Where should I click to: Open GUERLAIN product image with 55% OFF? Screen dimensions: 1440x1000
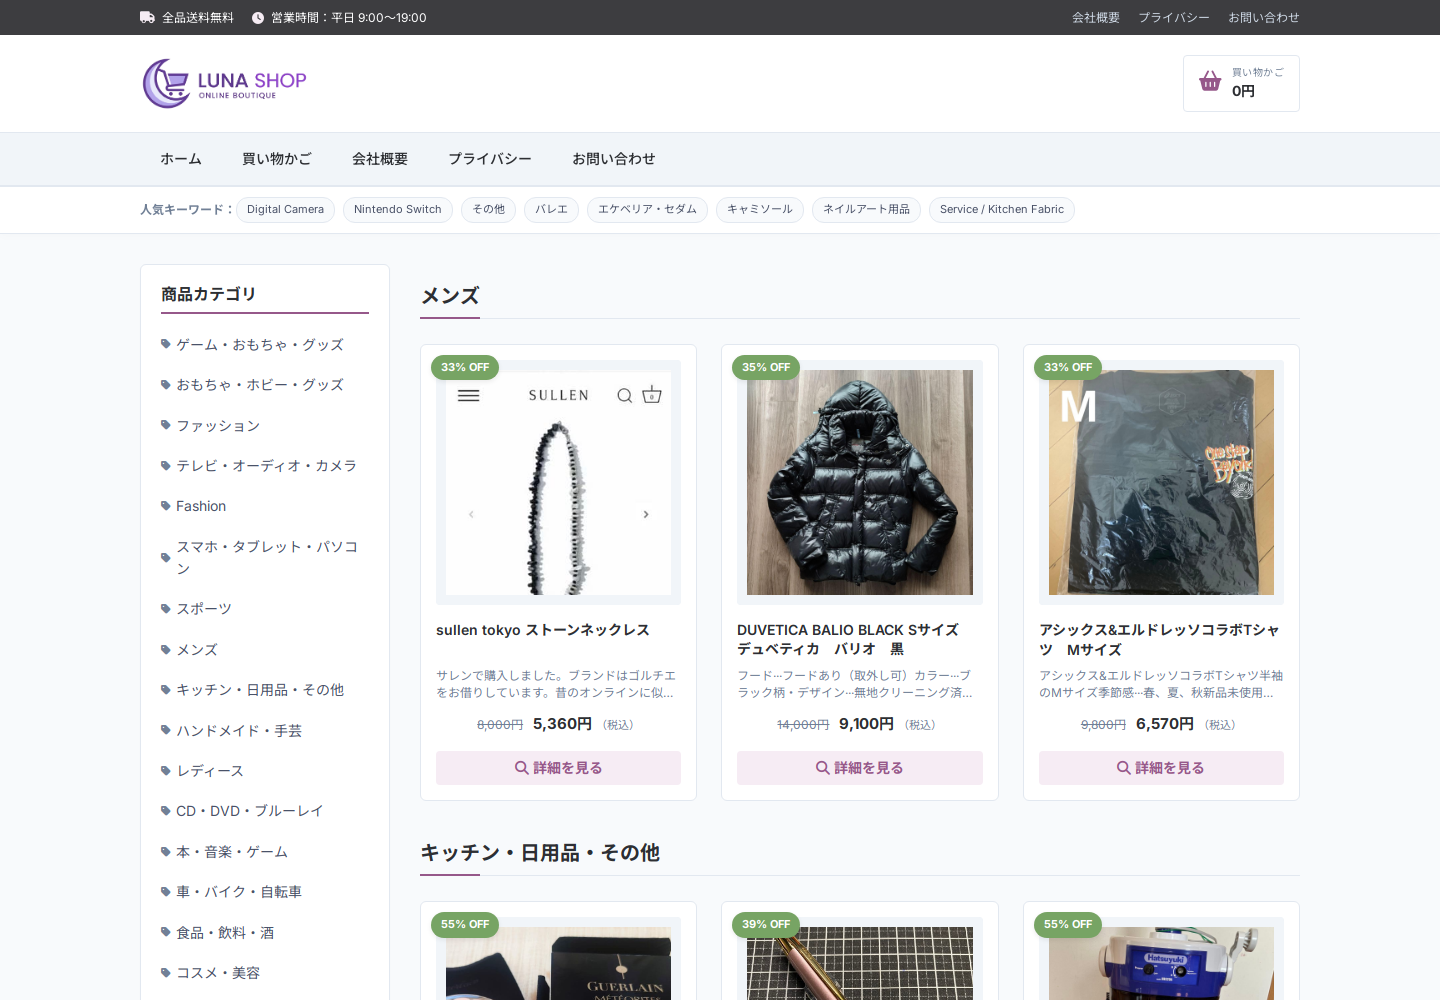click(x=558, y=963)
